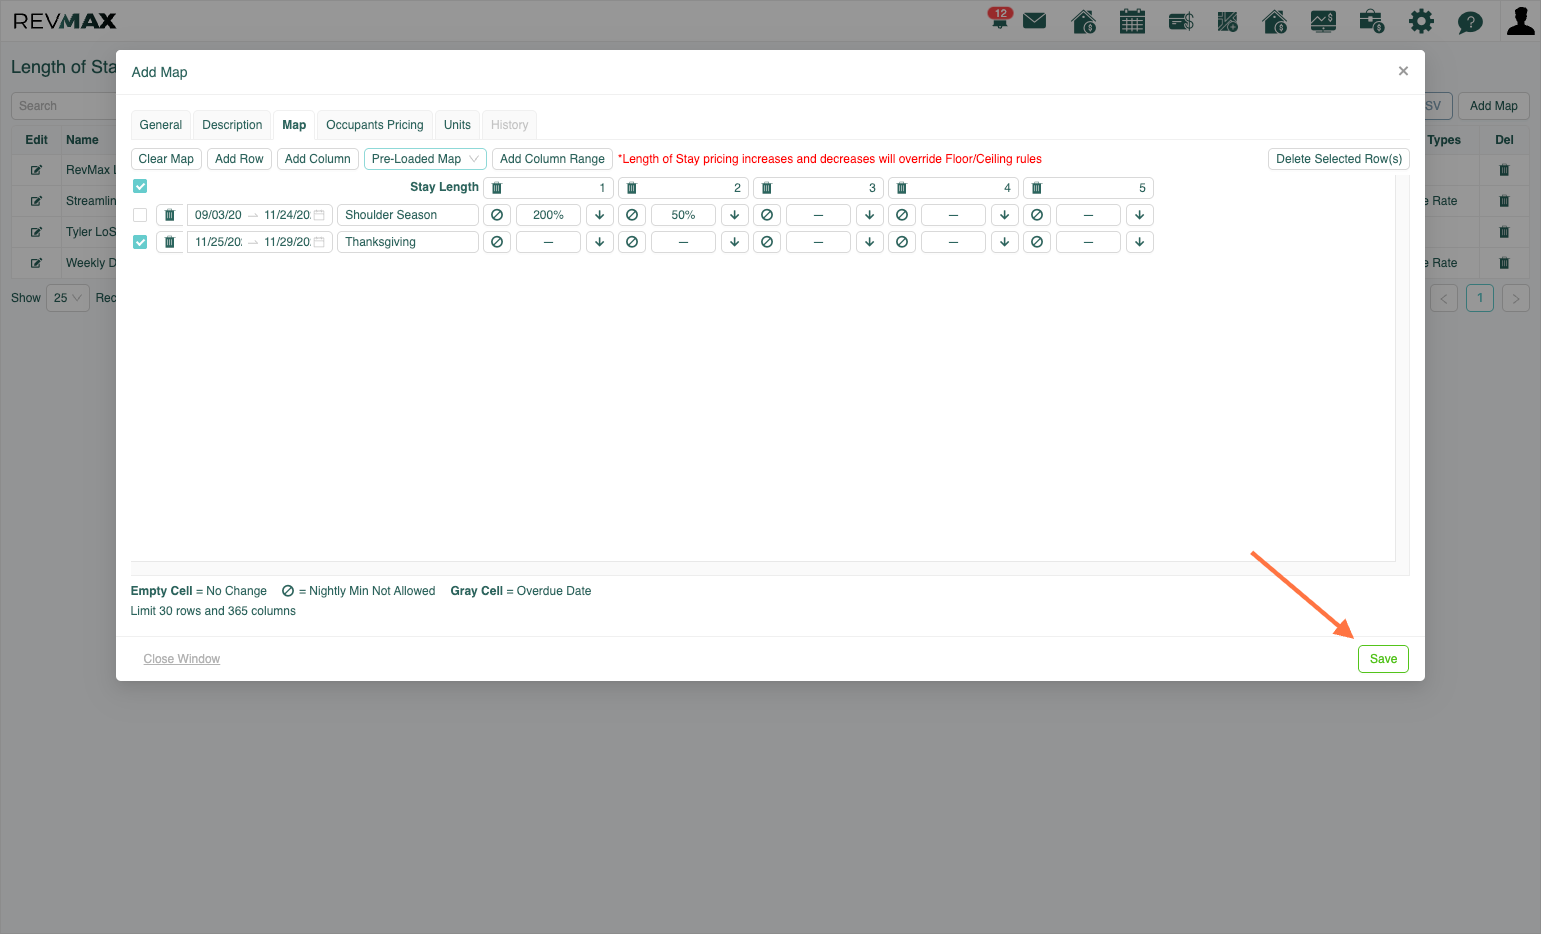The width and height of the screenshot is (1541, 934).
Task: Open the Occupants Pricing tab
Action: tap(375, 125)
